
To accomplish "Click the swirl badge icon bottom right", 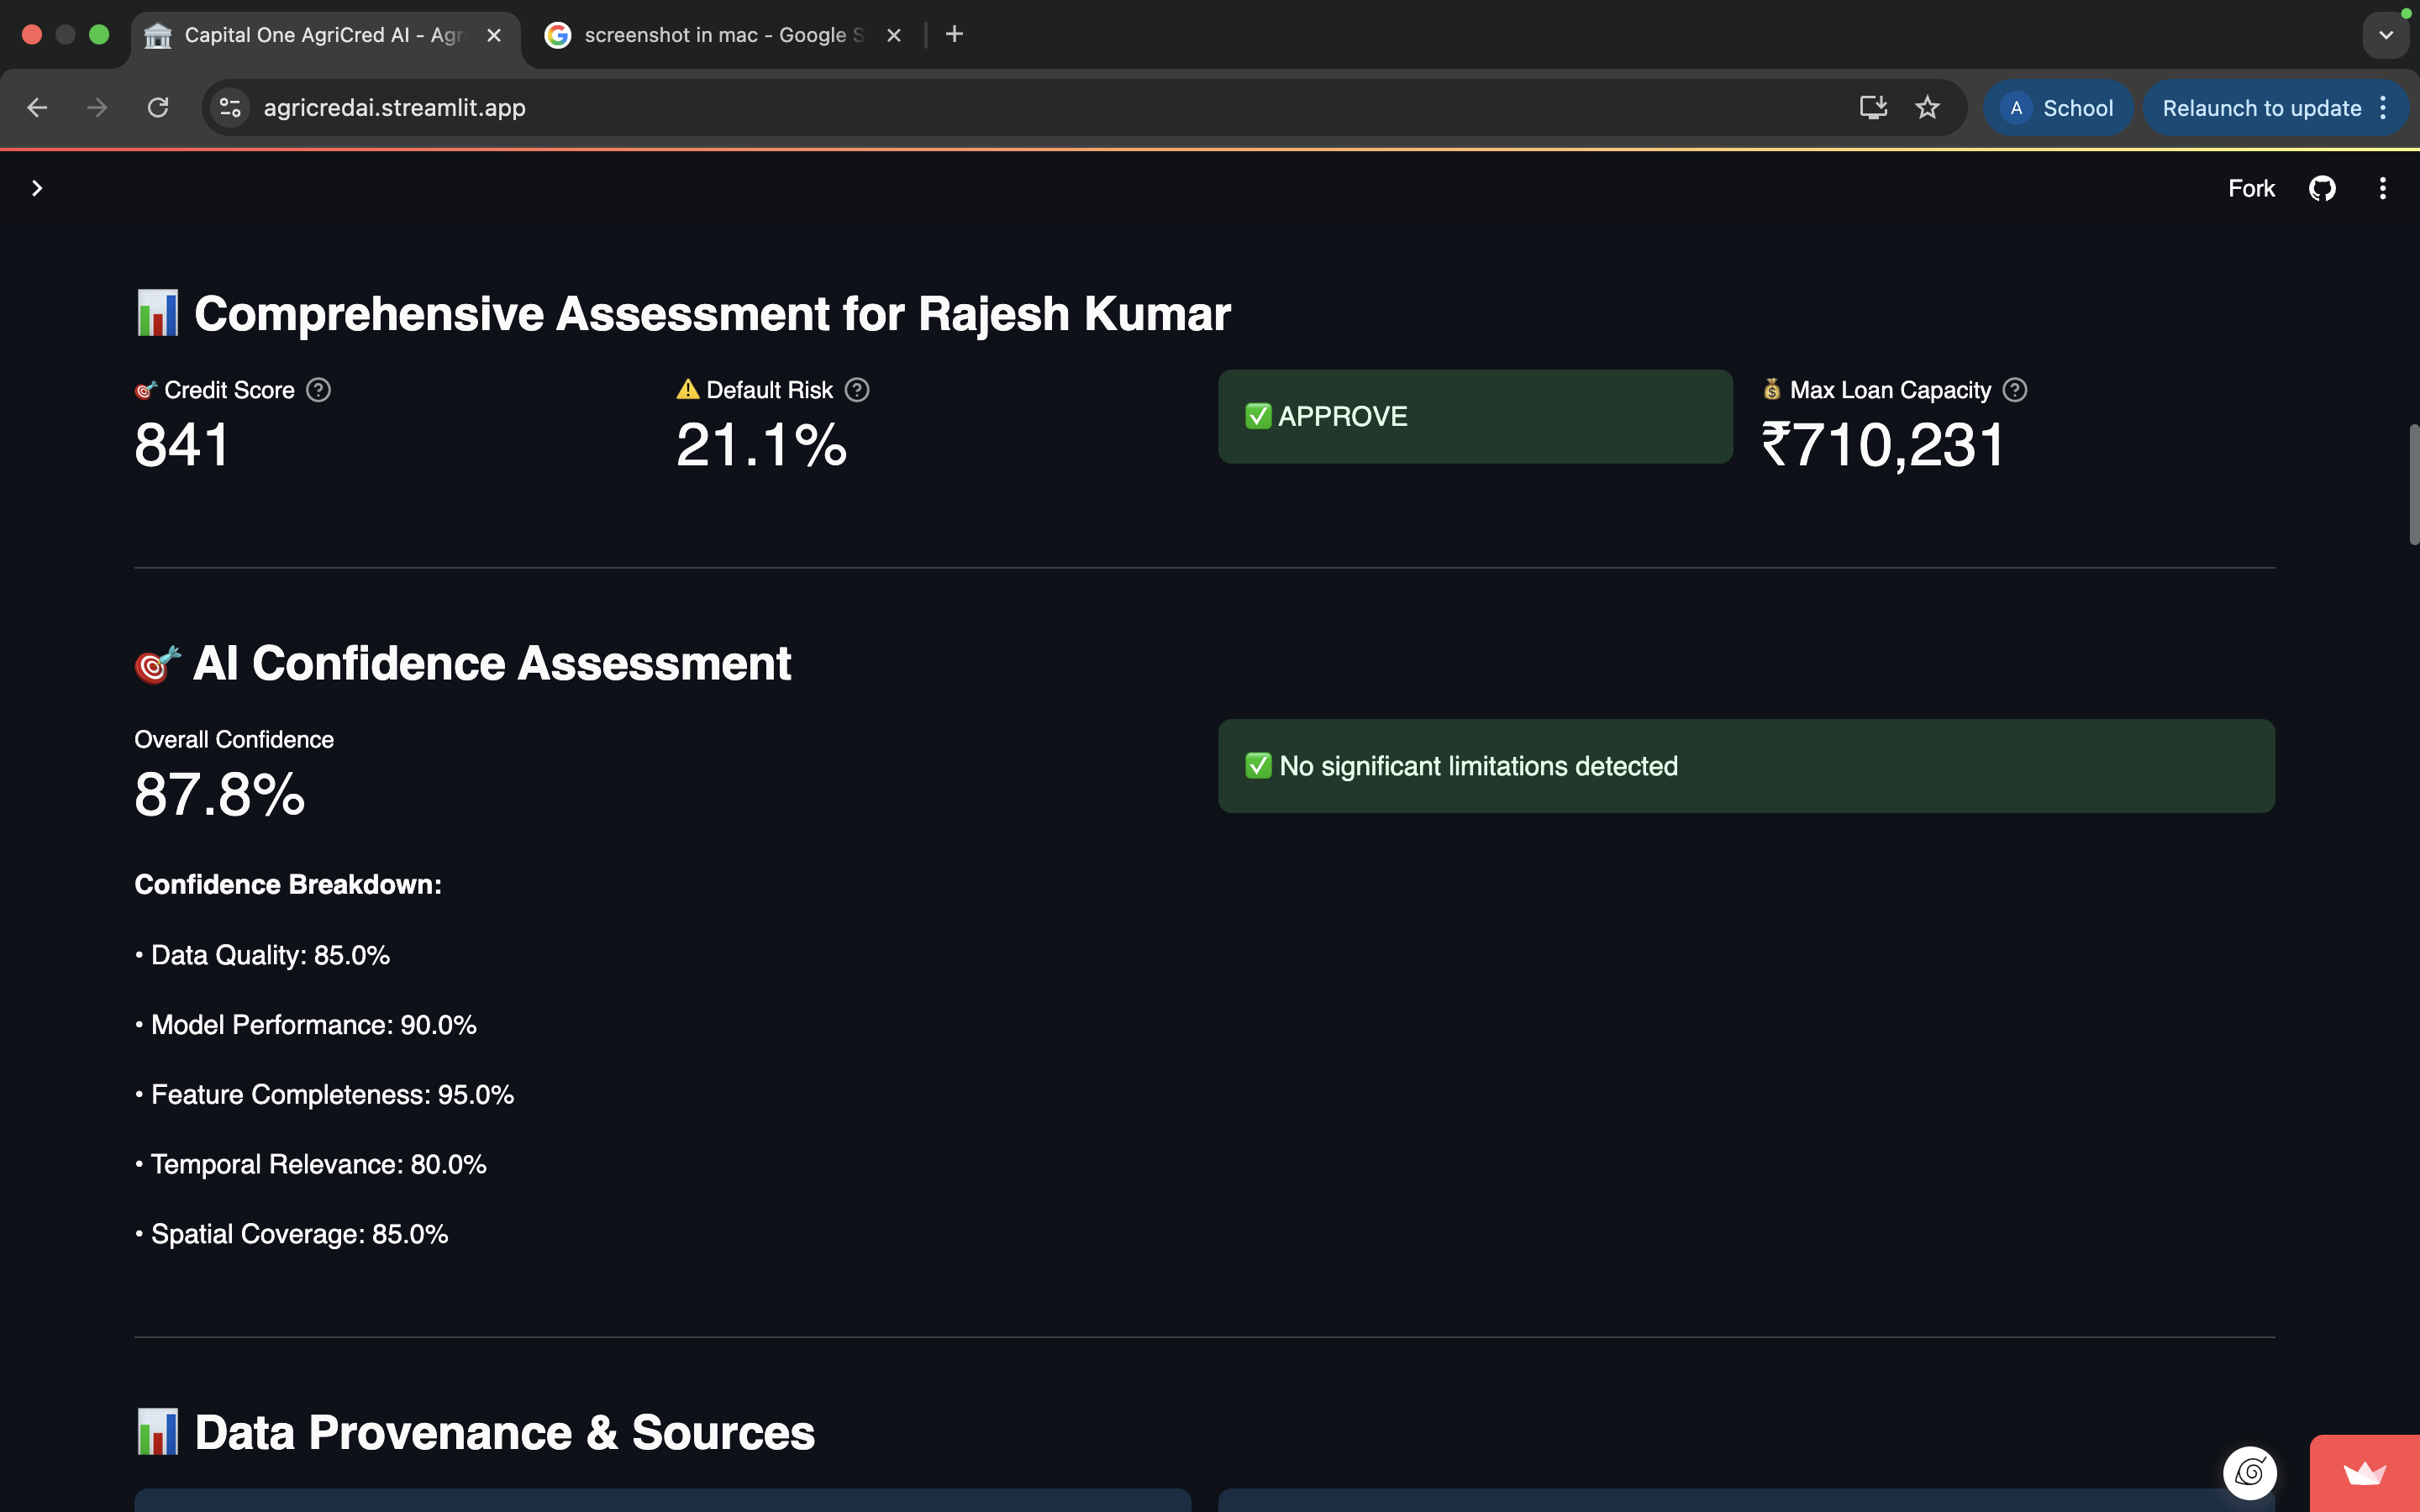I will (2249, 1472).
